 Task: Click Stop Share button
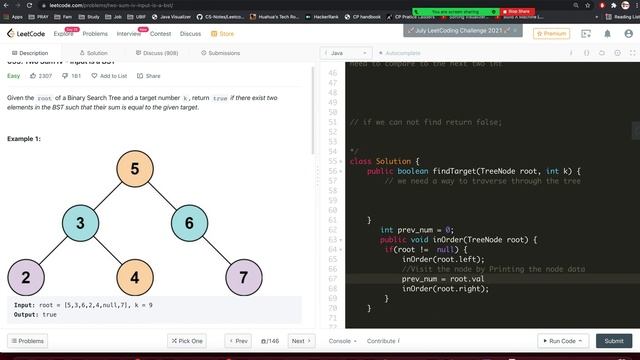tap(517, 11)
